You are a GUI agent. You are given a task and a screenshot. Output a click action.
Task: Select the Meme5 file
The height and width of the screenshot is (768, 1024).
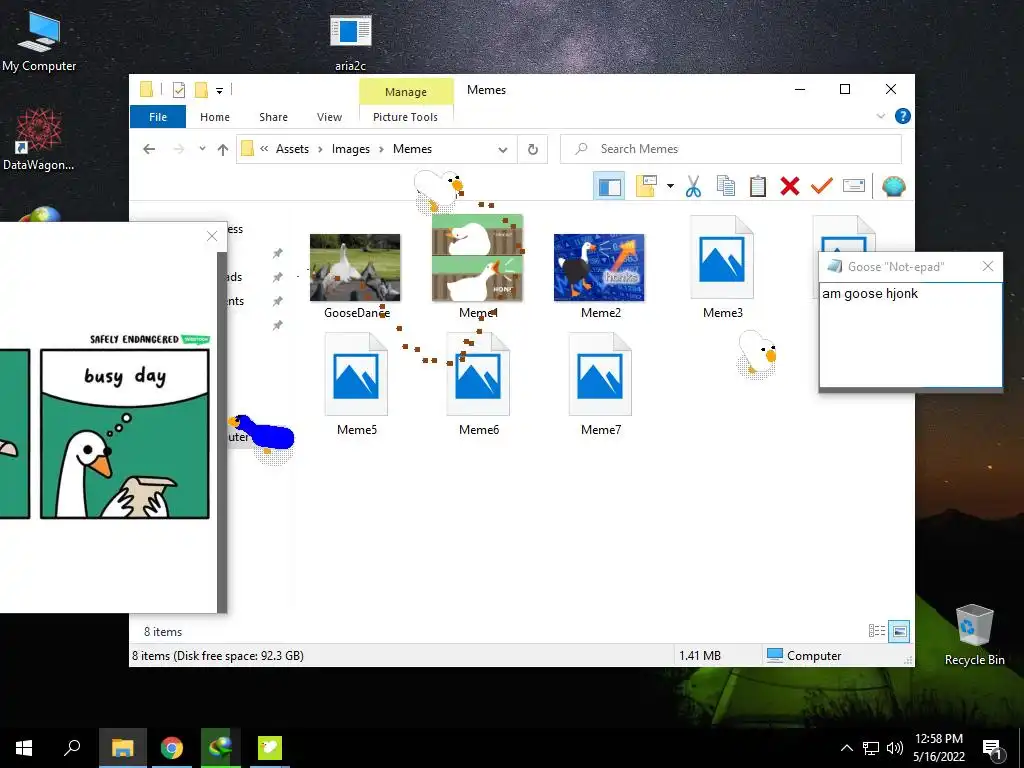[356, 383]
